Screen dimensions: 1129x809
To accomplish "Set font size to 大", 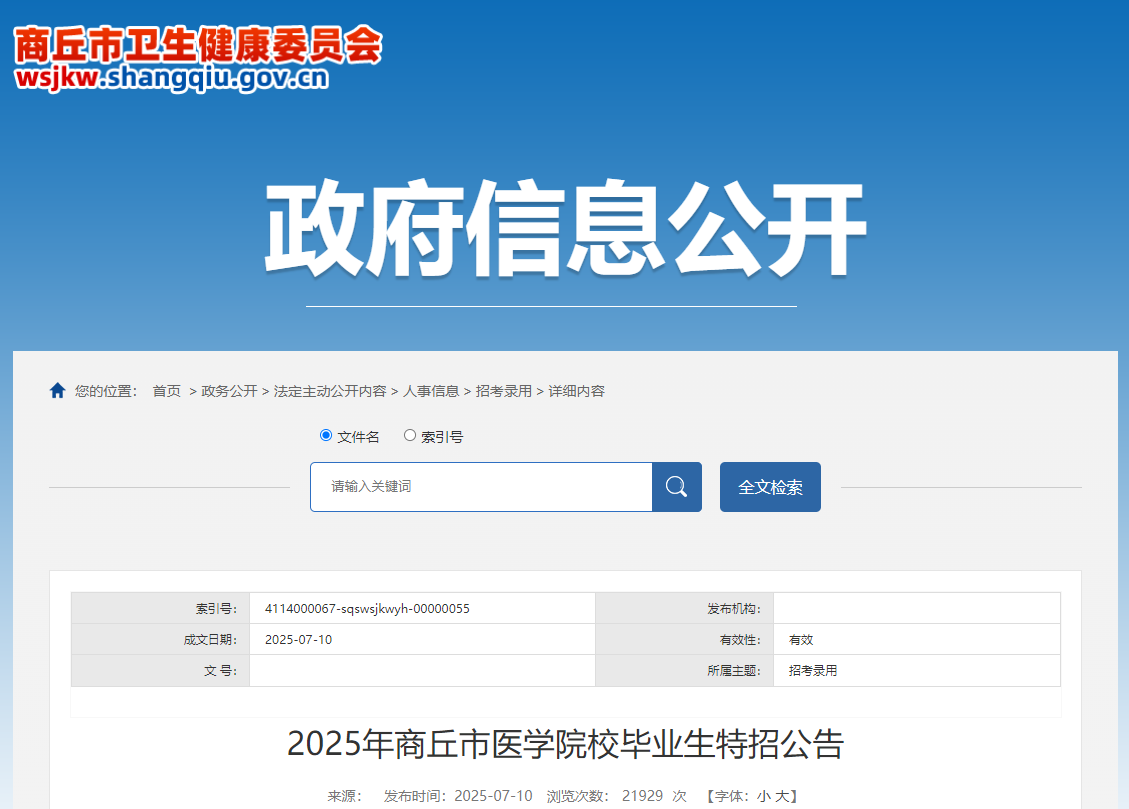I will click(x=781, y=796).
